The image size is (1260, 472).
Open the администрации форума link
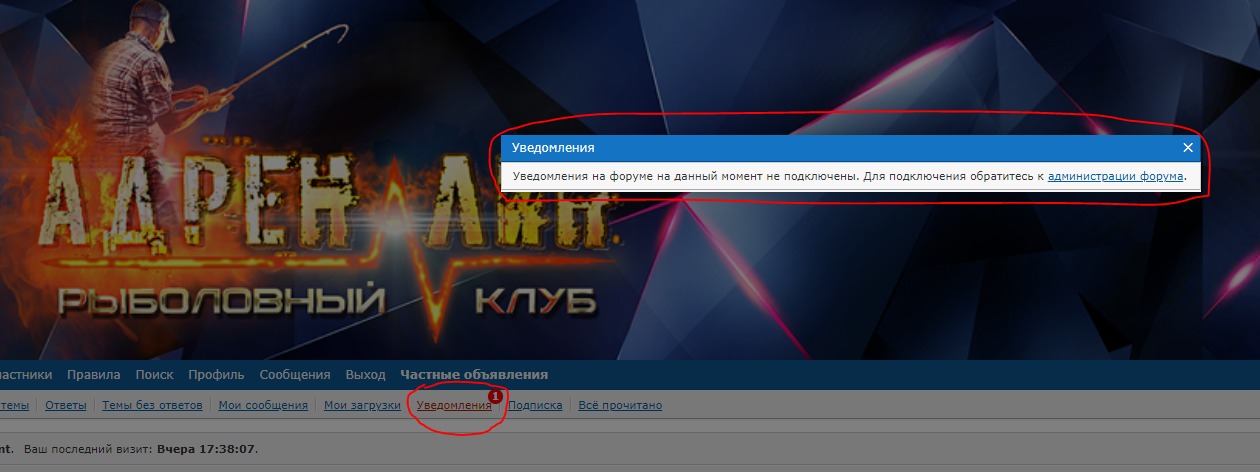[x=1116, y=176]
